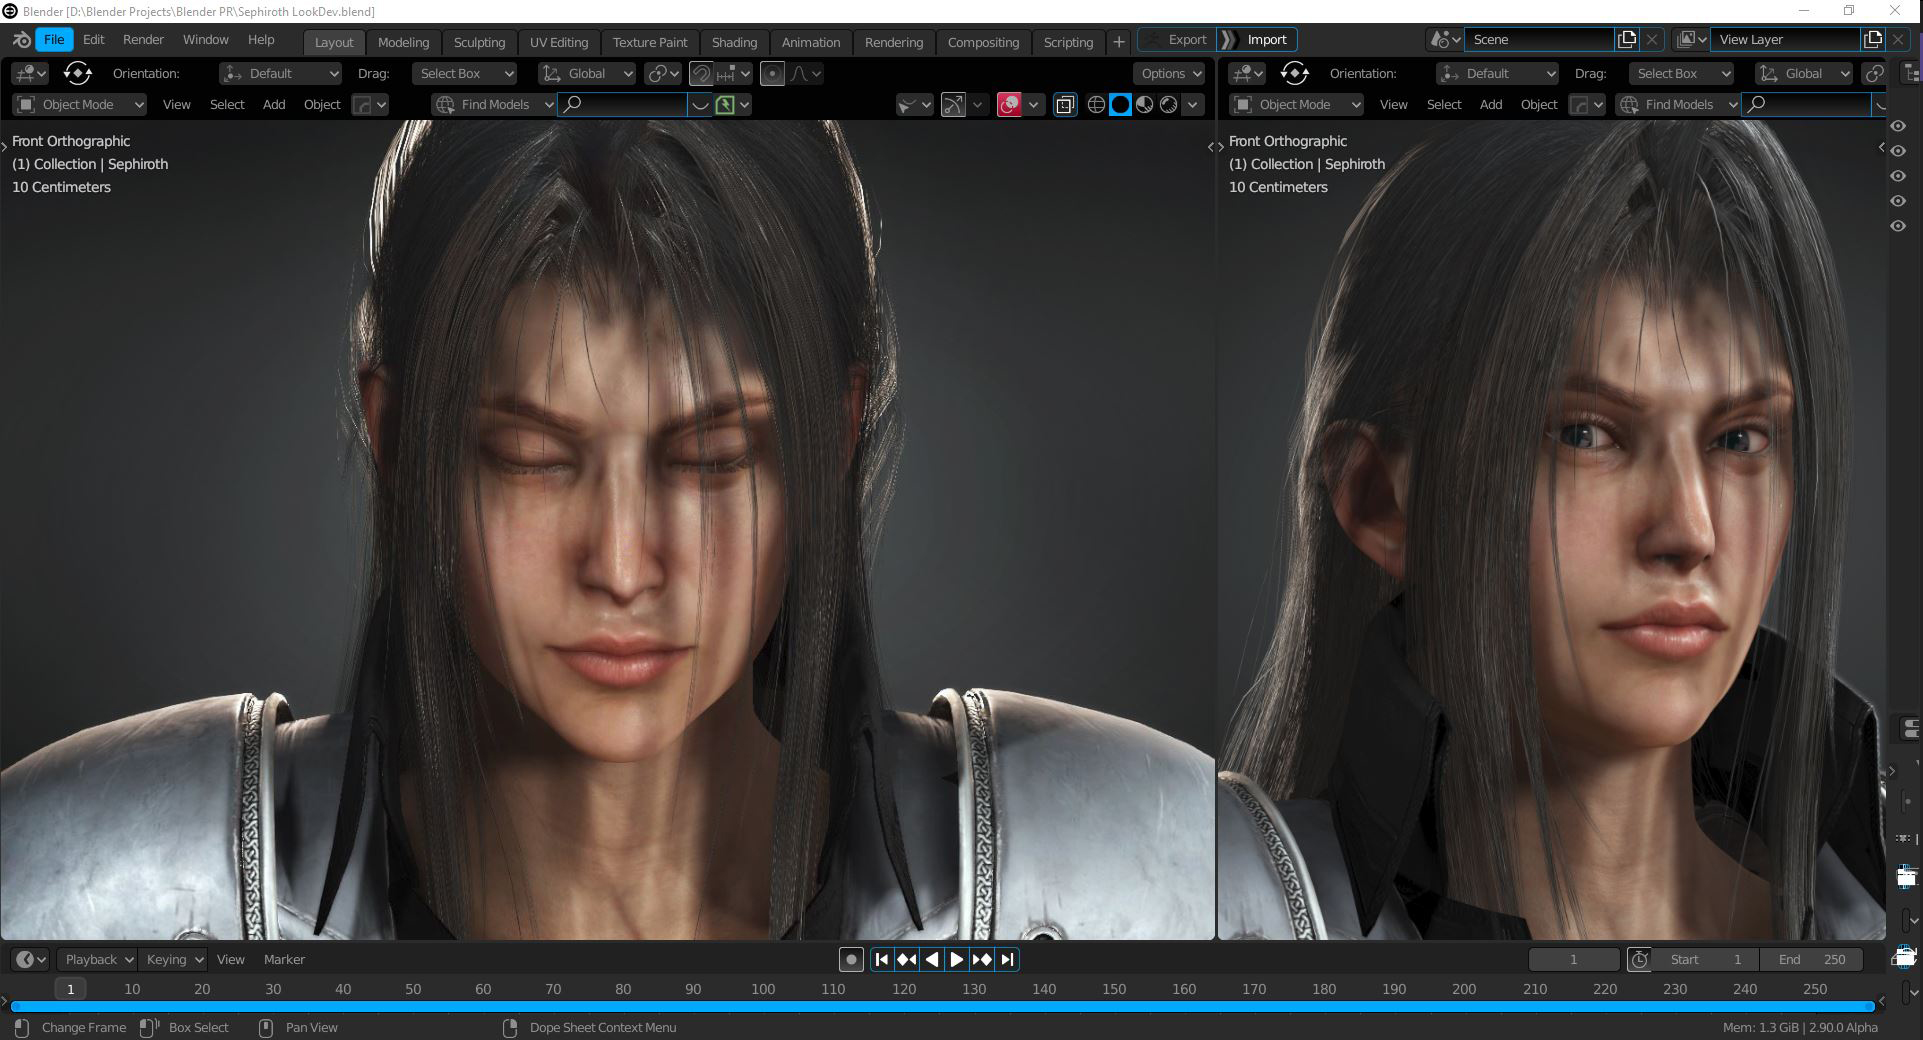
Task: Open the Edit menu
Action: coord(94,40)
